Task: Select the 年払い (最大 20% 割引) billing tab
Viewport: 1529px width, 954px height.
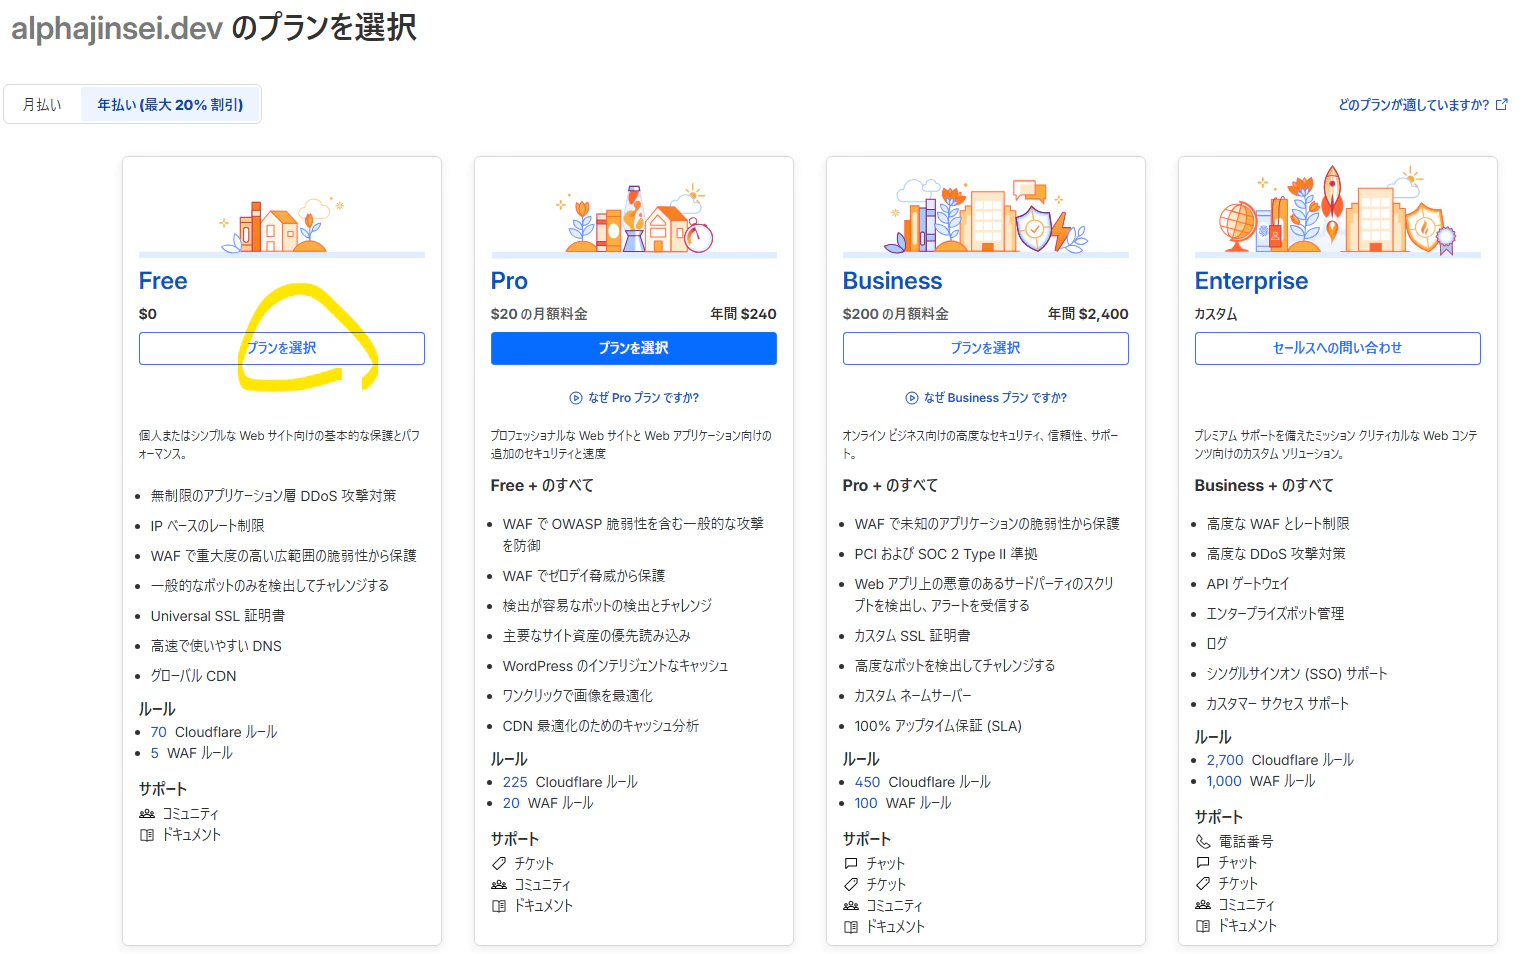Action: [170, 104]
